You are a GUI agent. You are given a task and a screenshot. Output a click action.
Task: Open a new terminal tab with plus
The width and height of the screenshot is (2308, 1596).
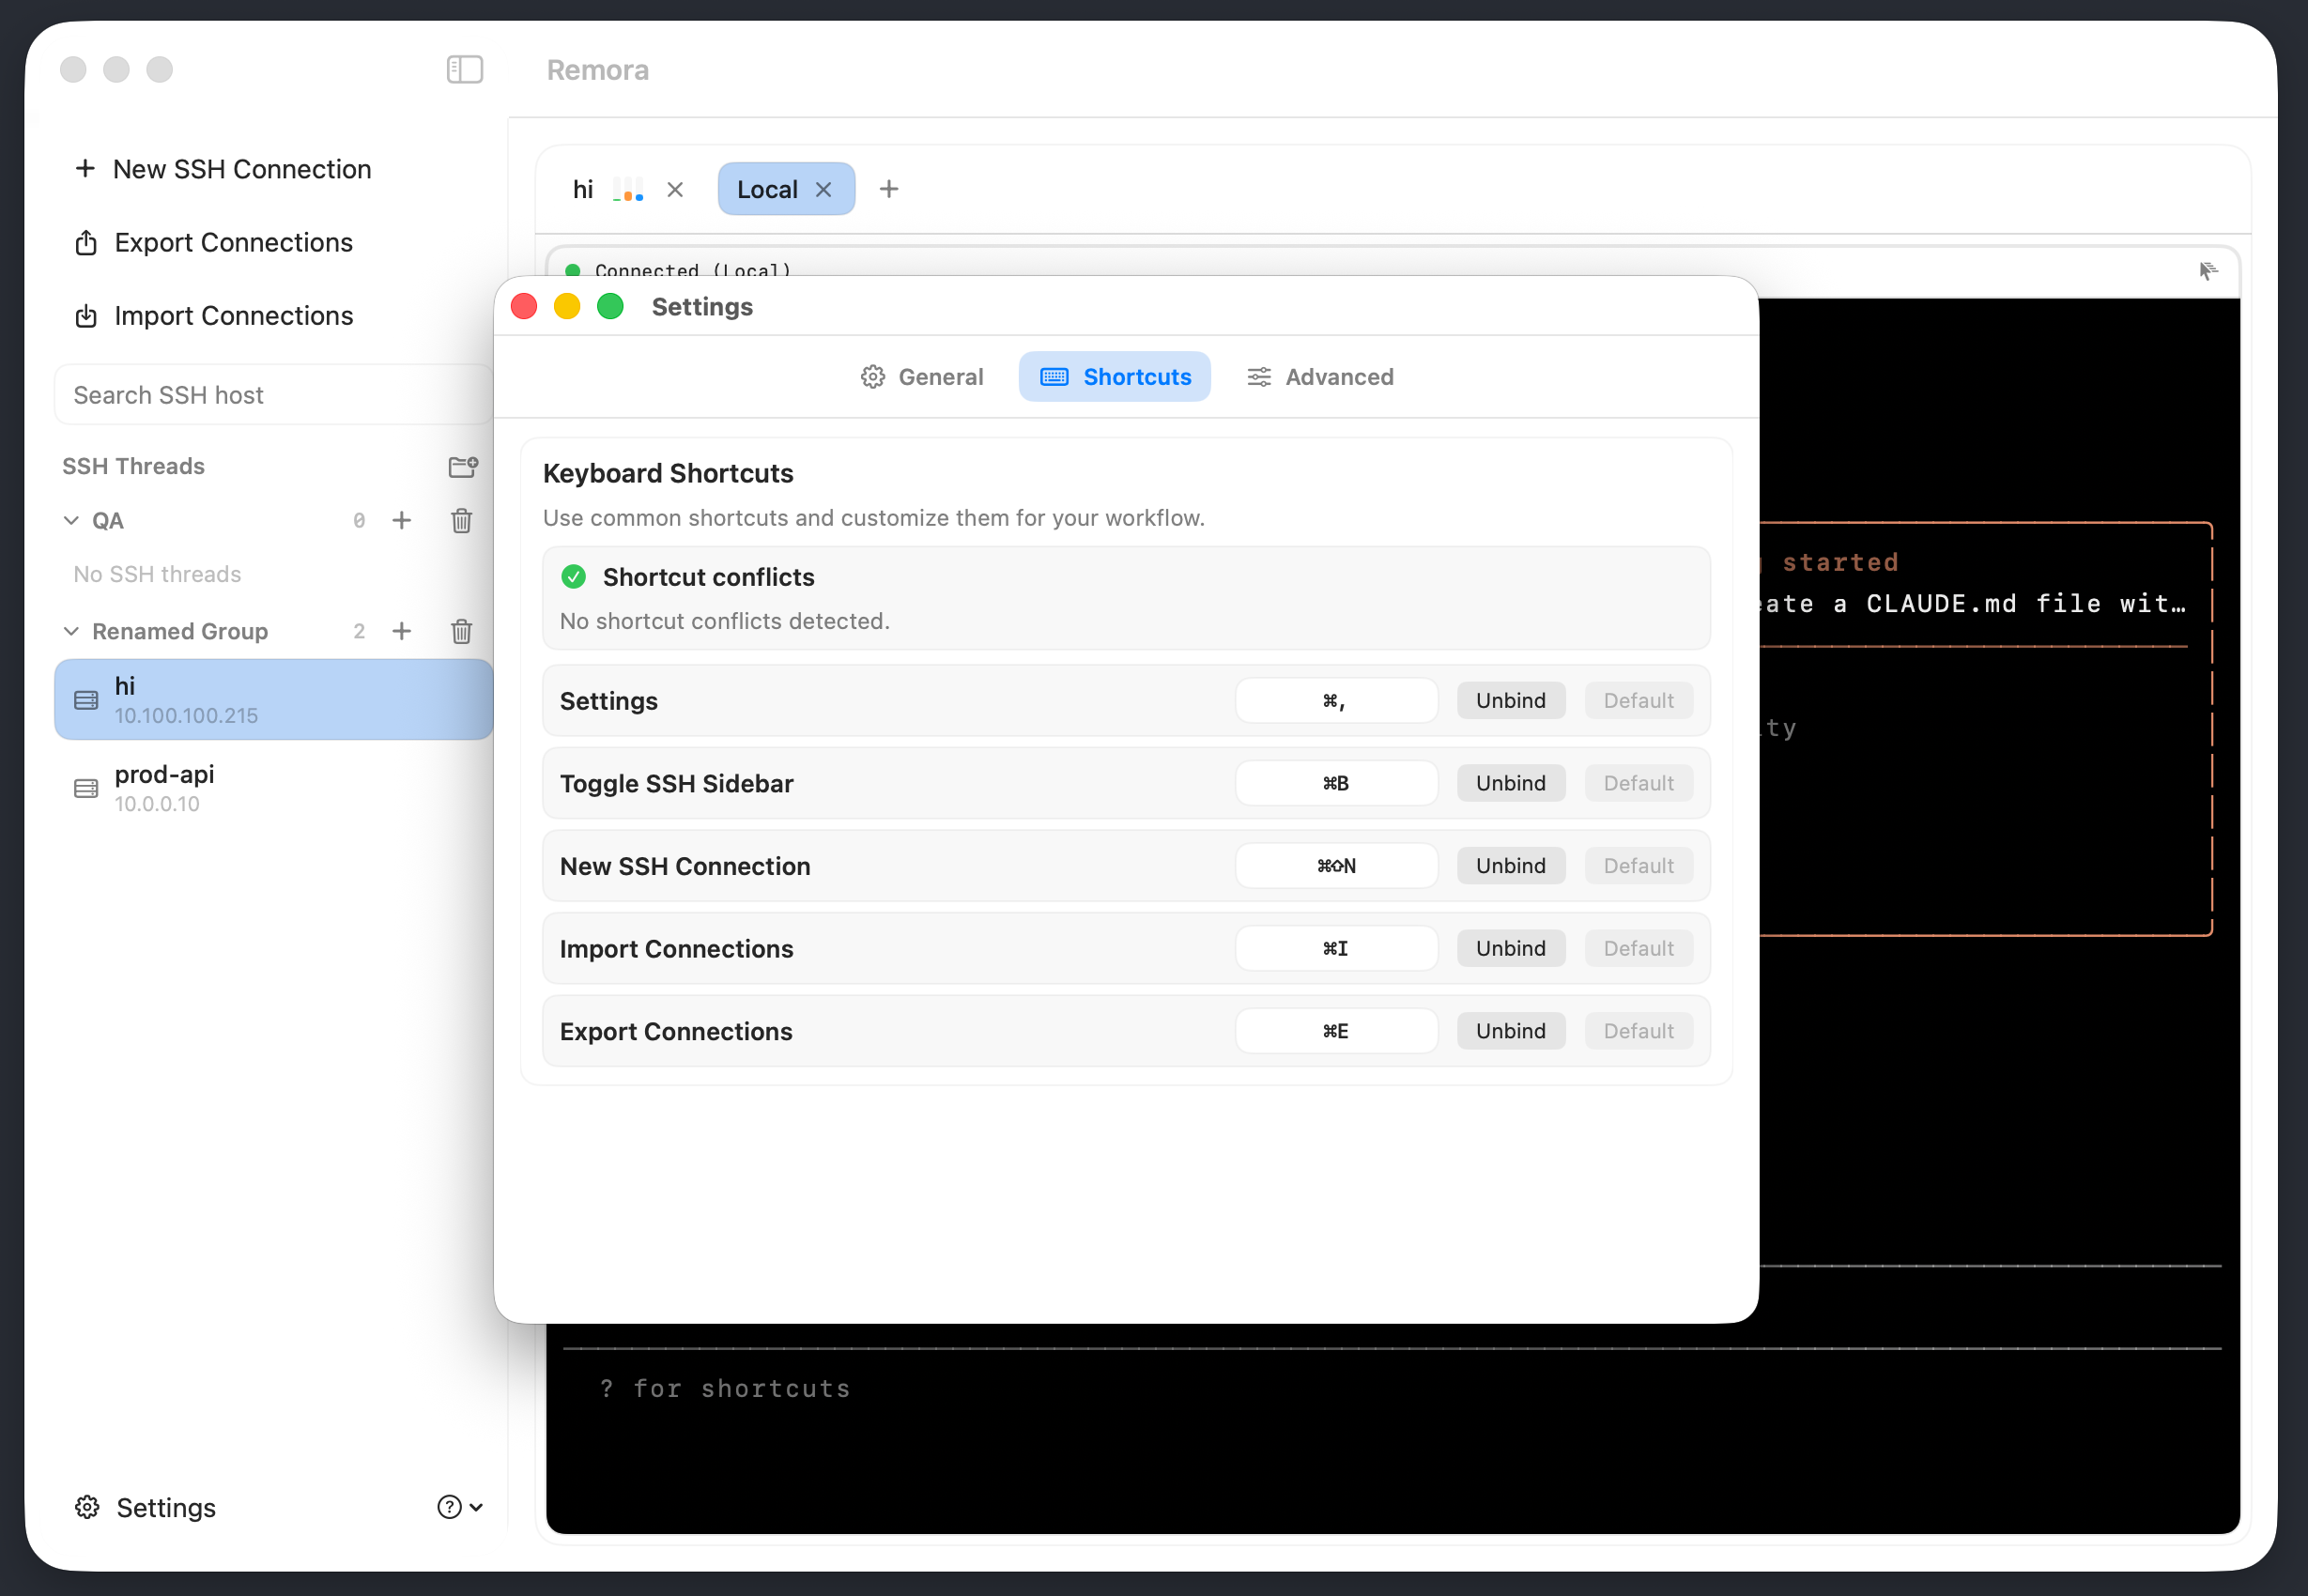pyautogui.click(x=889, y=189)
